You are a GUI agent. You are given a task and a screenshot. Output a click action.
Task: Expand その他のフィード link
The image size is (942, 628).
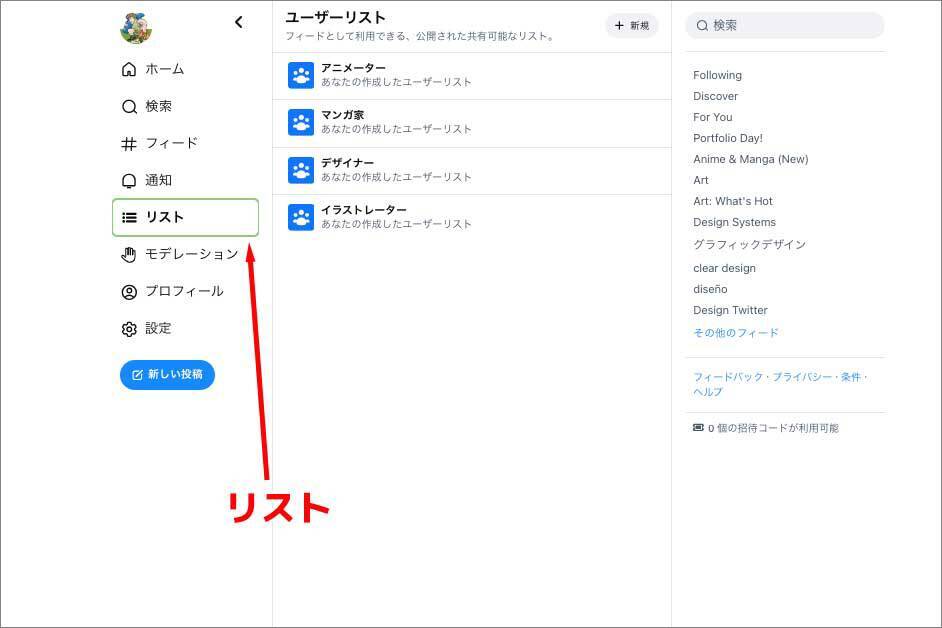coord(735,333)
